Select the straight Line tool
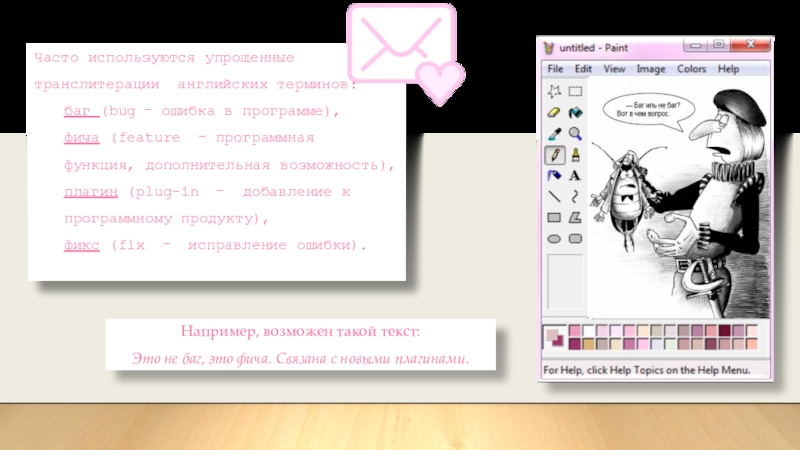Screen dimensions: 800x450 click(554, 196)
